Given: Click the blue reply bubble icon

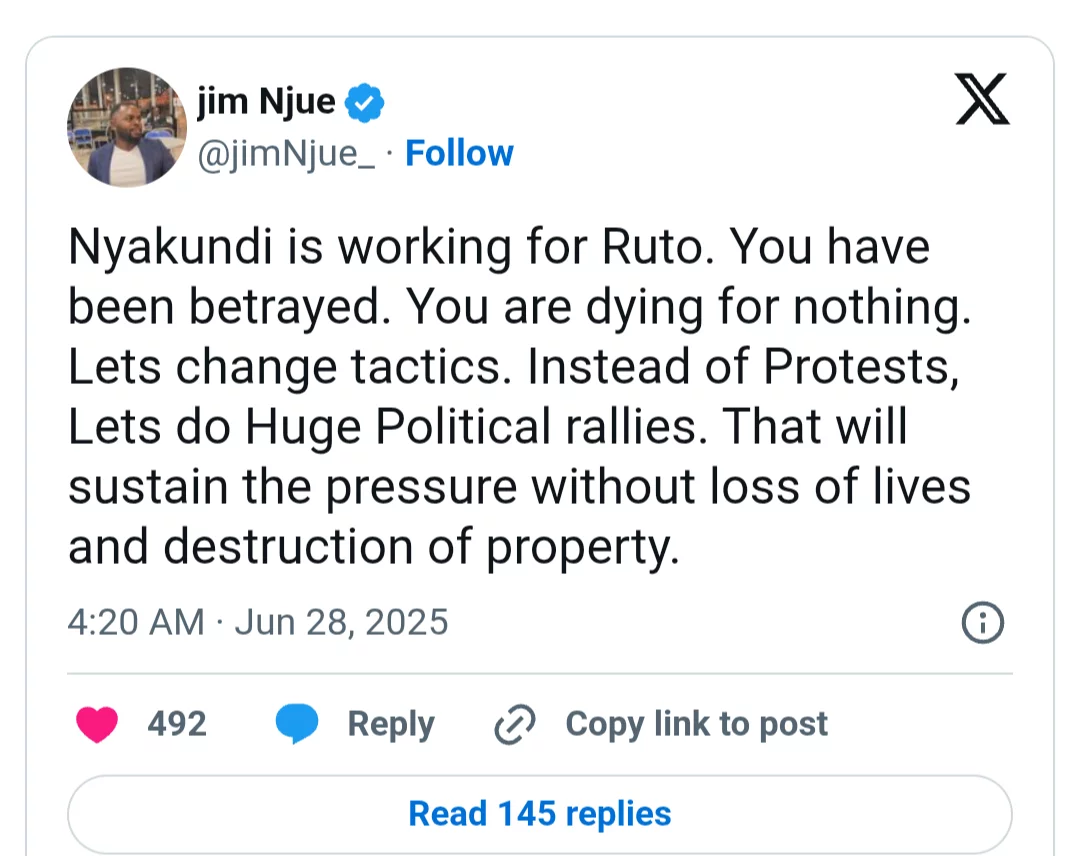Looking at the screenshot, I should tap(297, 724).
